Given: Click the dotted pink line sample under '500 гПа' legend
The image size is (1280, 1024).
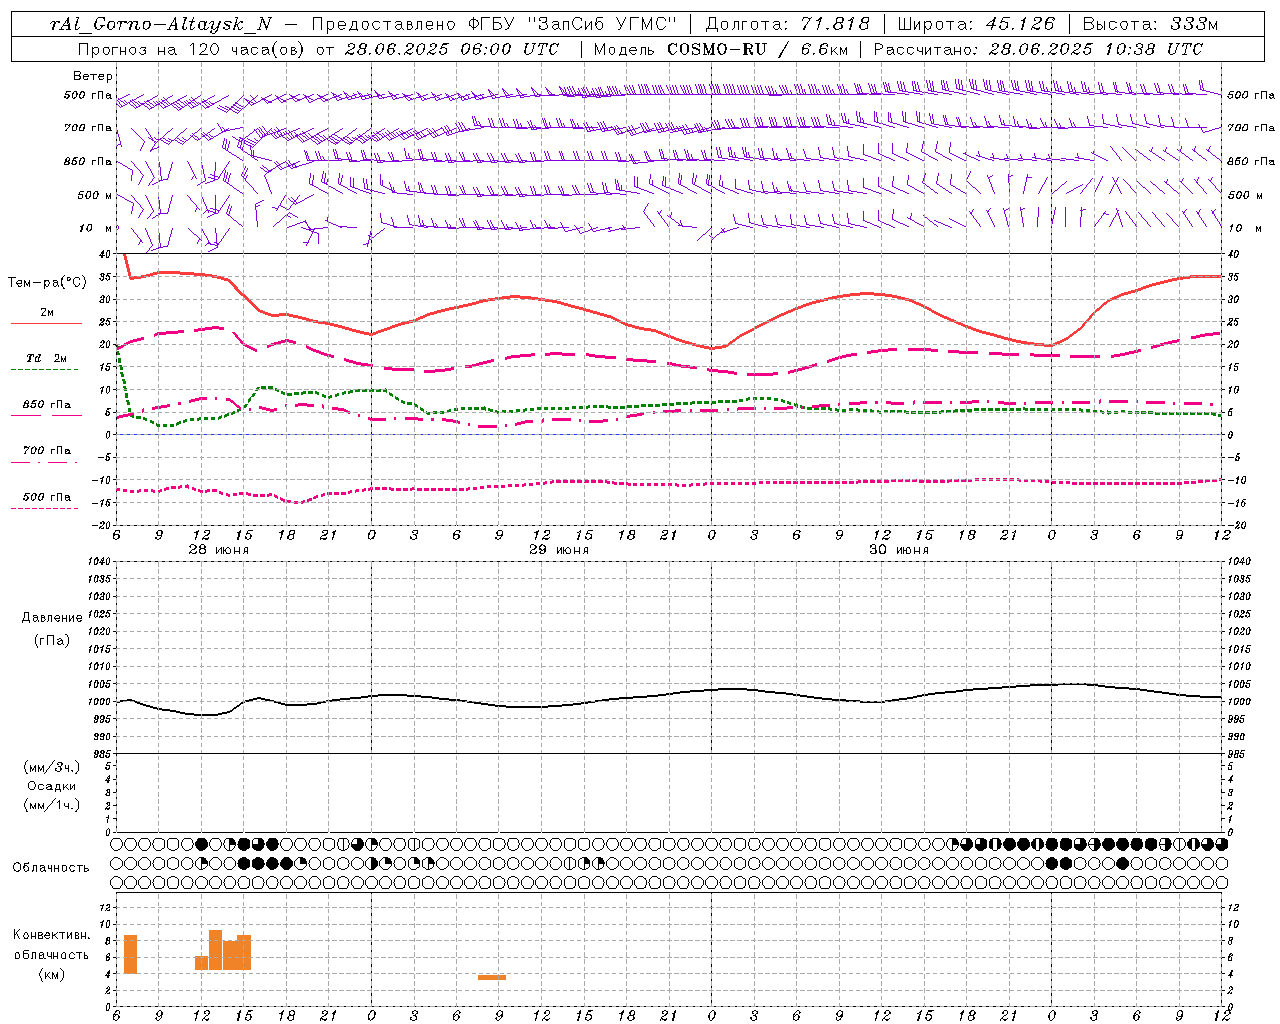Looking at the screenshot, I should tap(45, 508).
